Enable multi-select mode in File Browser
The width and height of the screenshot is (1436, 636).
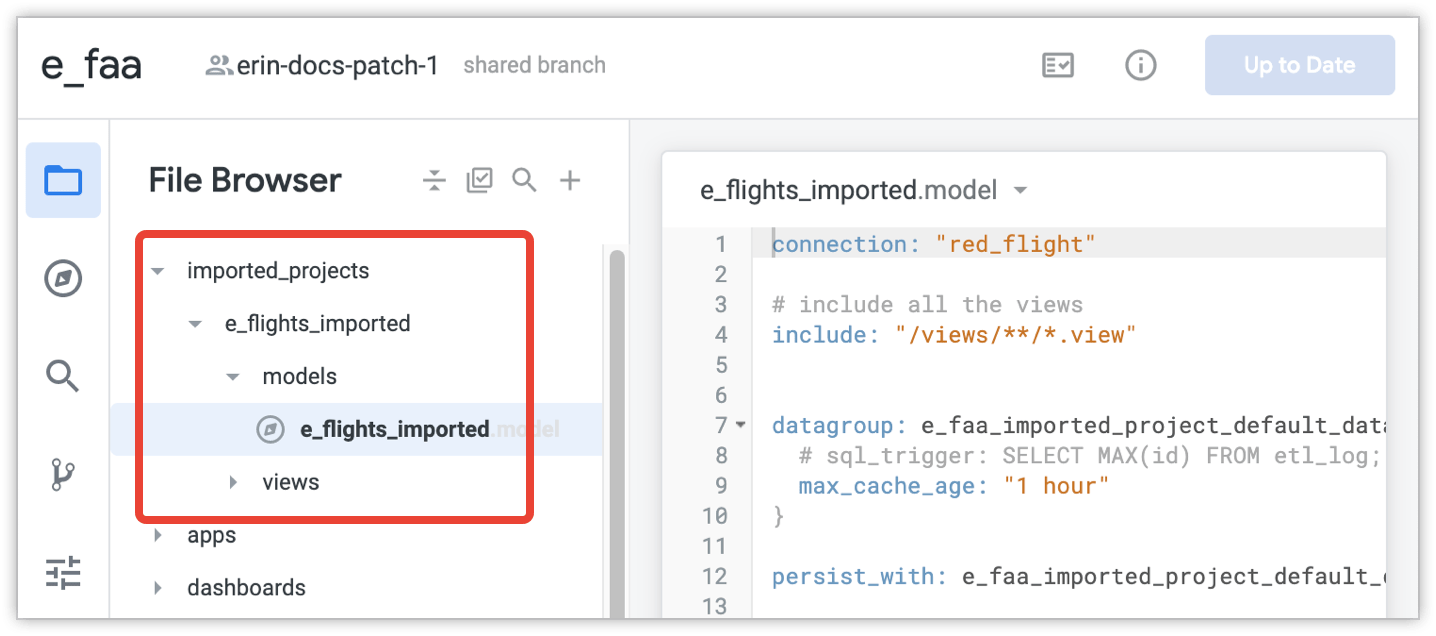[479, 180]
